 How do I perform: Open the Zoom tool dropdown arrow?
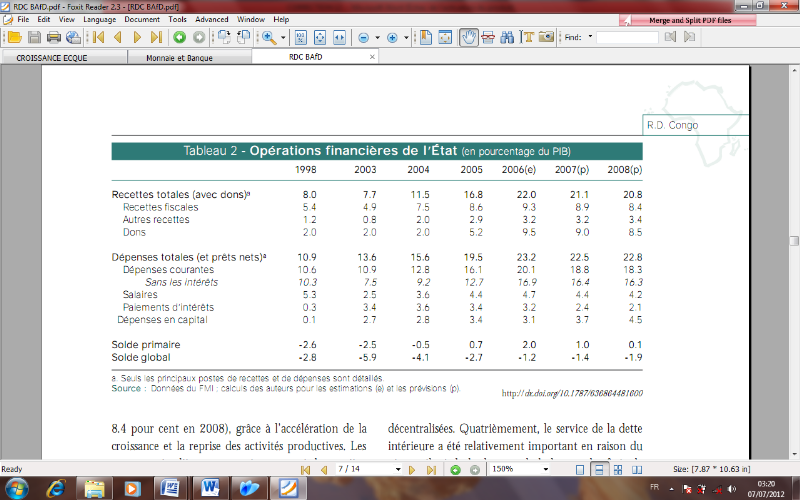point(283,37)
